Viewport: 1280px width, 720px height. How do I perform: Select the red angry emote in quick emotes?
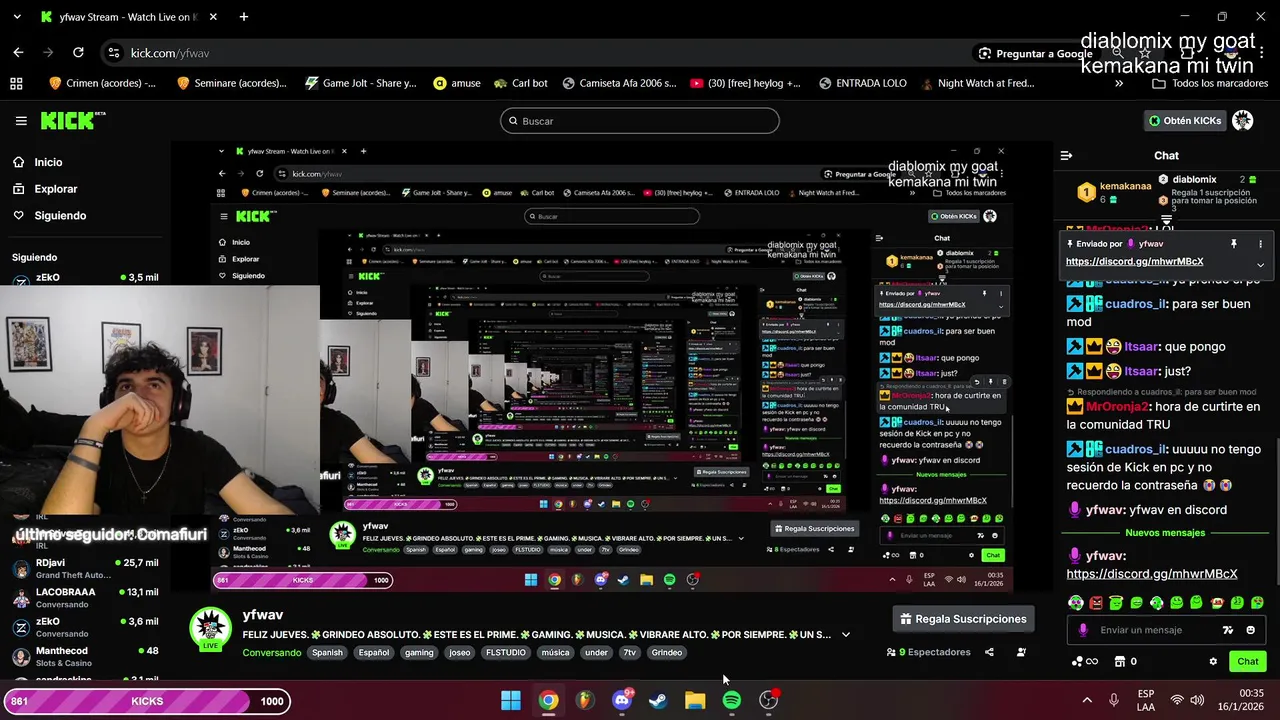point(1096,603)
